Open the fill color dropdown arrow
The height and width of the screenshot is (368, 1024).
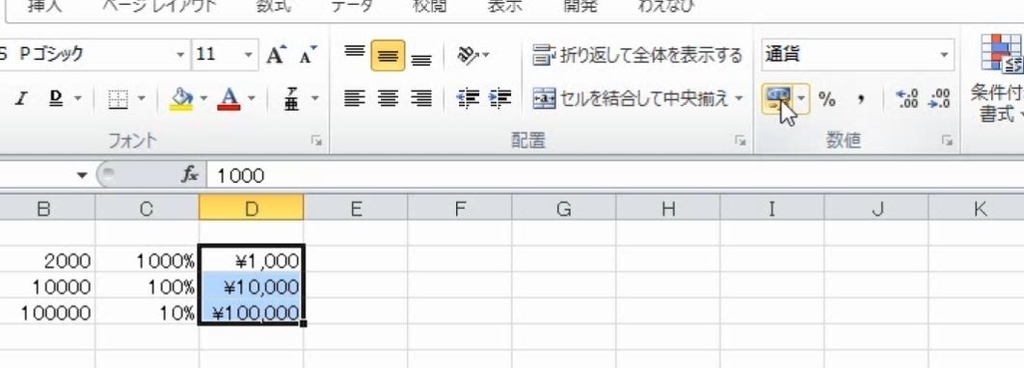point(203,99)
